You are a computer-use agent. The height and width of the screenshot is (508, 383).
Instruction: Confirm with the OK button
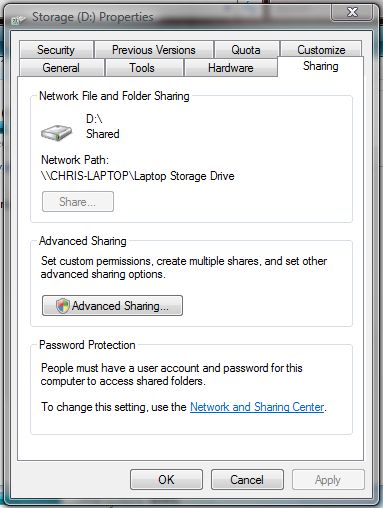pyautogui.click(x=166, y=479)
